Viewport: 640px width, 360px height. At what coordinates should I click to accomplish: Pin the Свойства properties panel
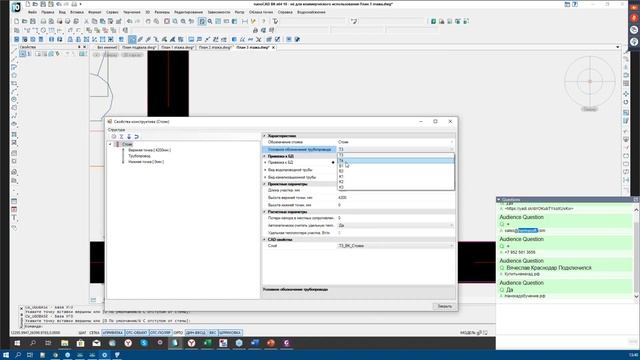(x=79, y=47)
